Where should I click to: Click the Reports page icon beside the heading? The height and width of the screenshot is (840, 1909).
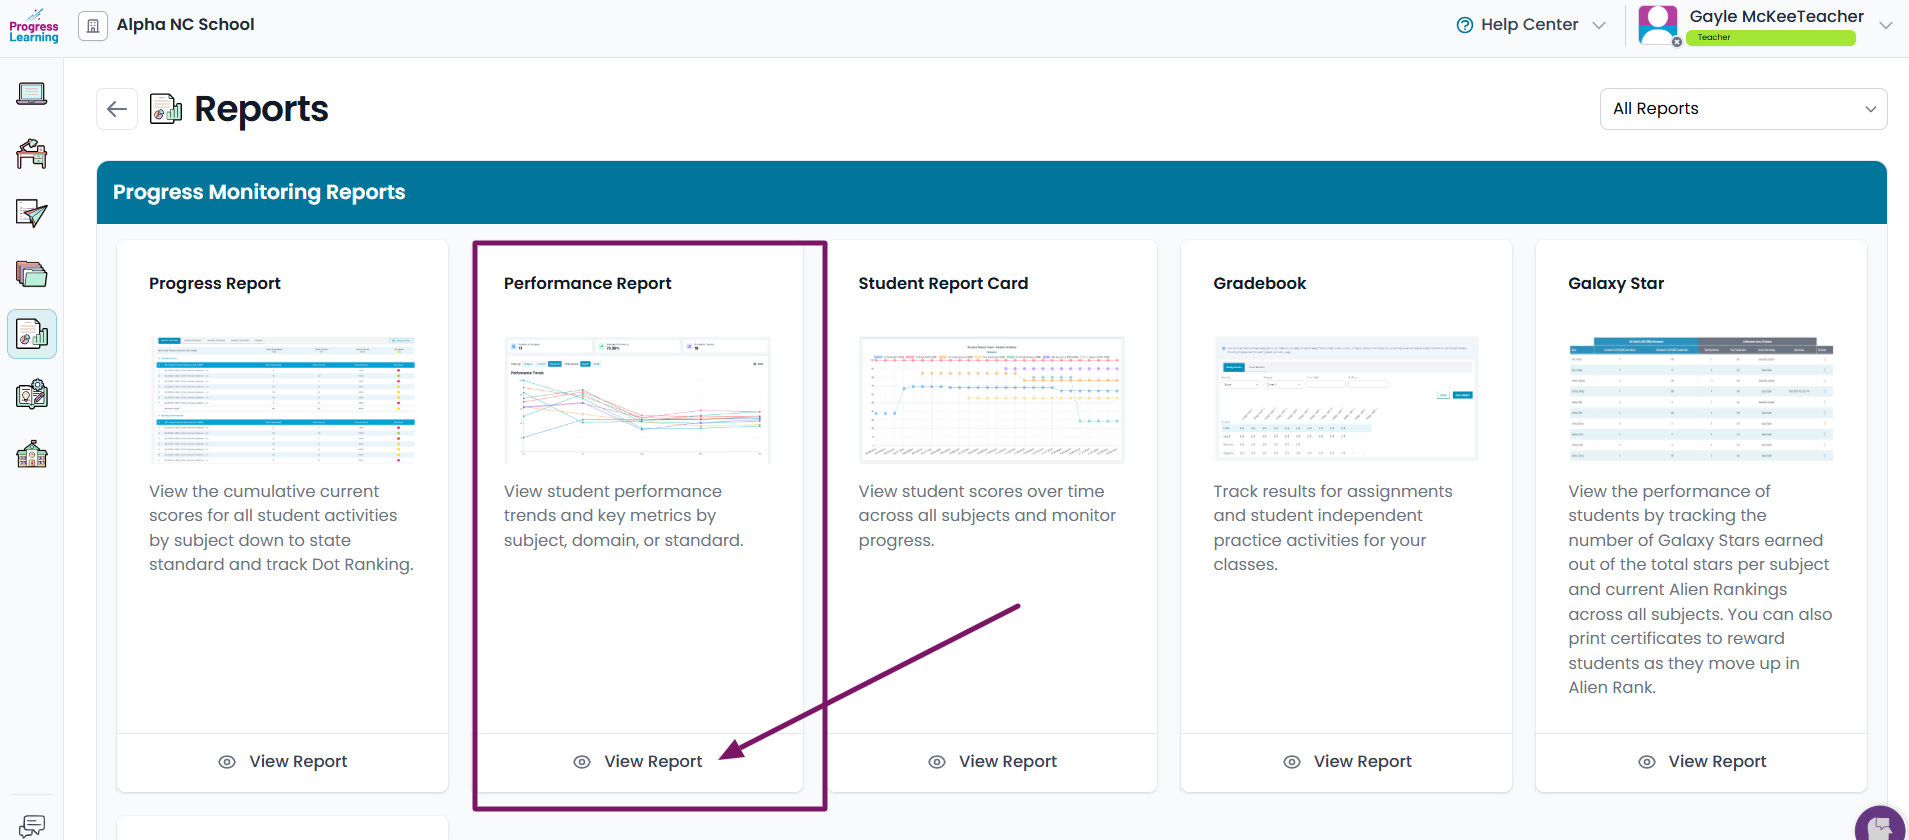[166, 109]
